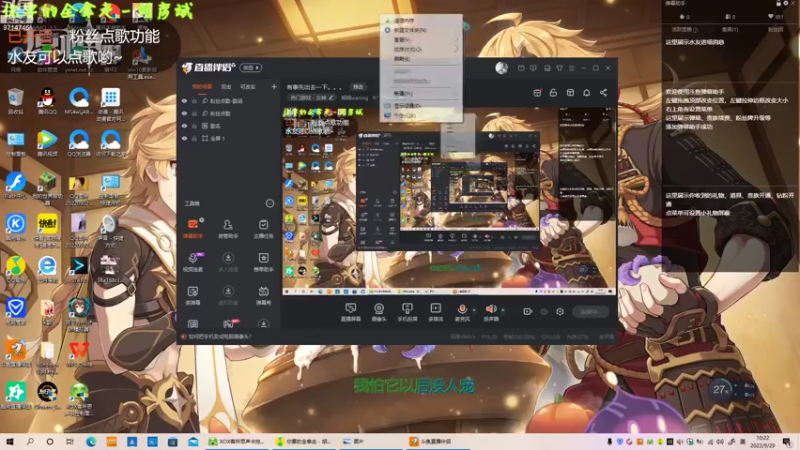This screenshot has height=450, width=800.
Task: Open the Windows Start menu
Action: [10, 441]
